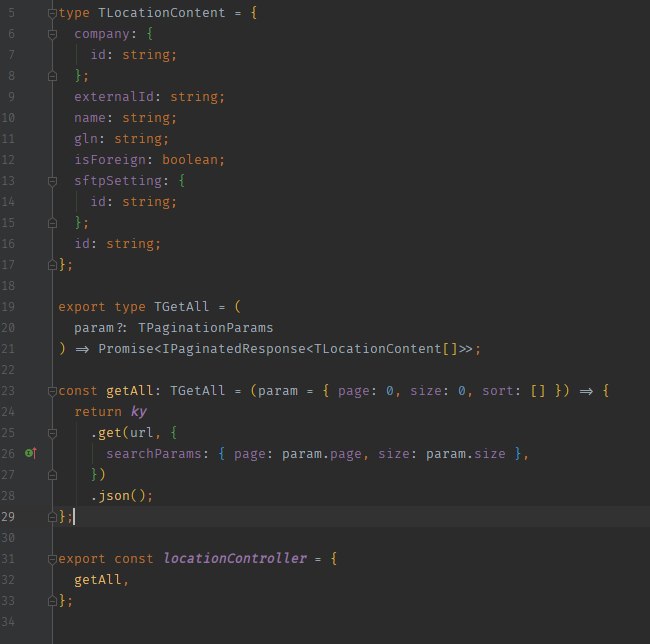Click 'externalId' property on line 9
The image size is (650, 644).
tap(114, 97)
